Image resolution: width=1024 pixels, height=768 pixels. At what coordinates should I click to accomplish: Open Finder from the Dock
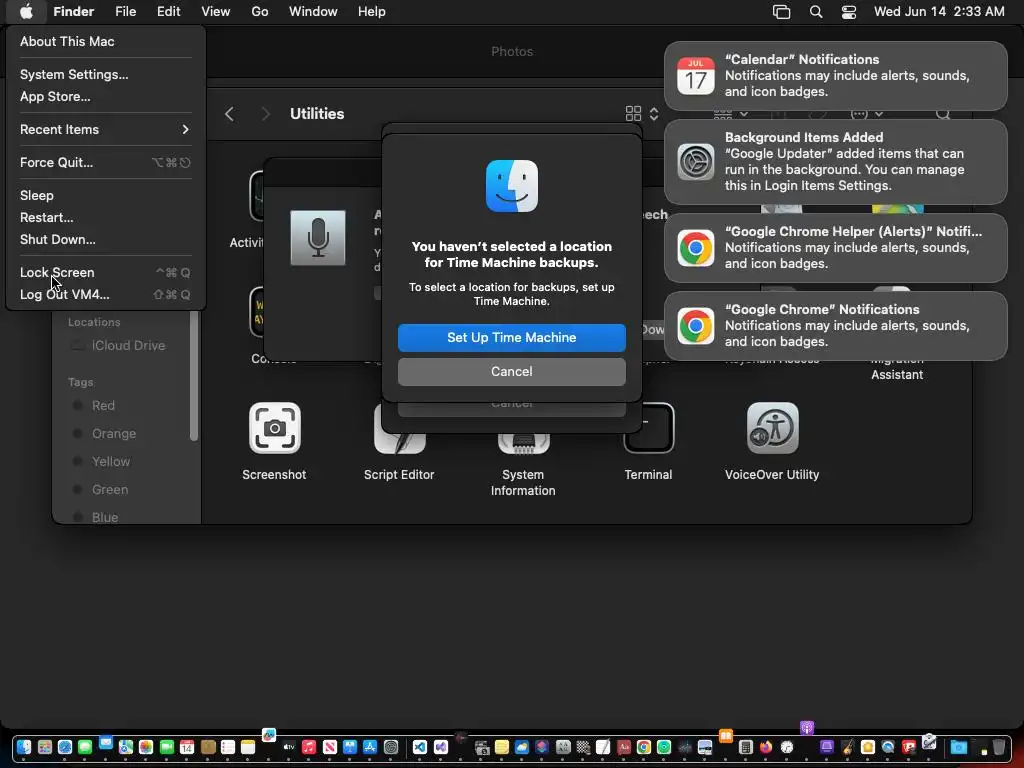[x=24, y=747]
